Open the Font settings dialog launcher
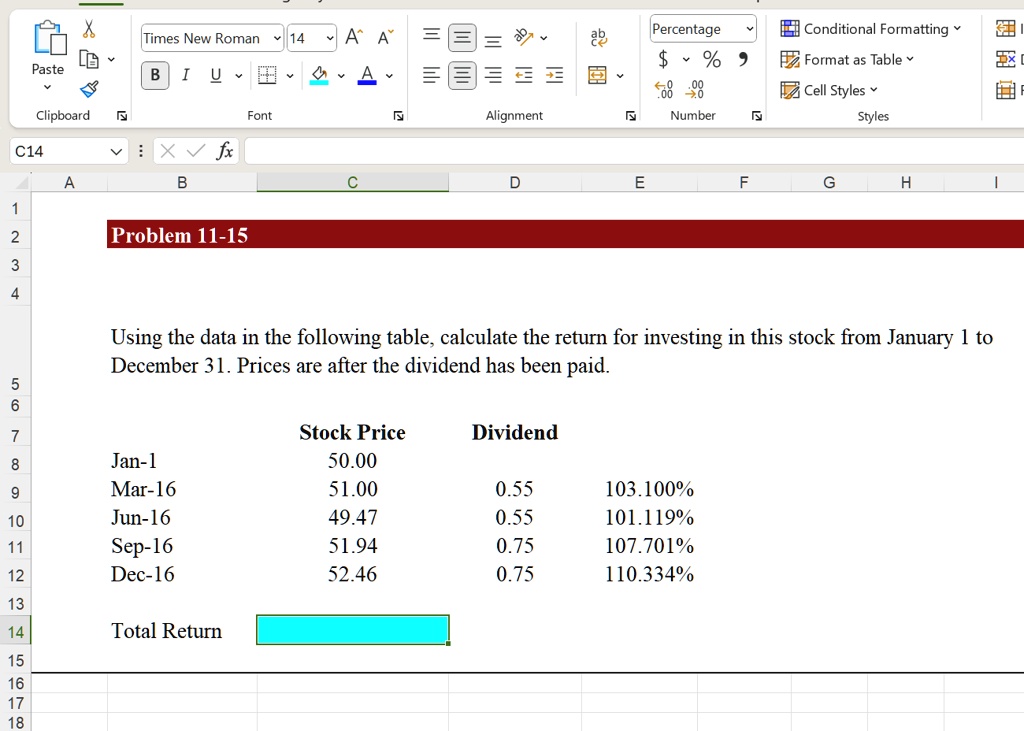Viewport: 1024px width, 731px height. point(398,116)
